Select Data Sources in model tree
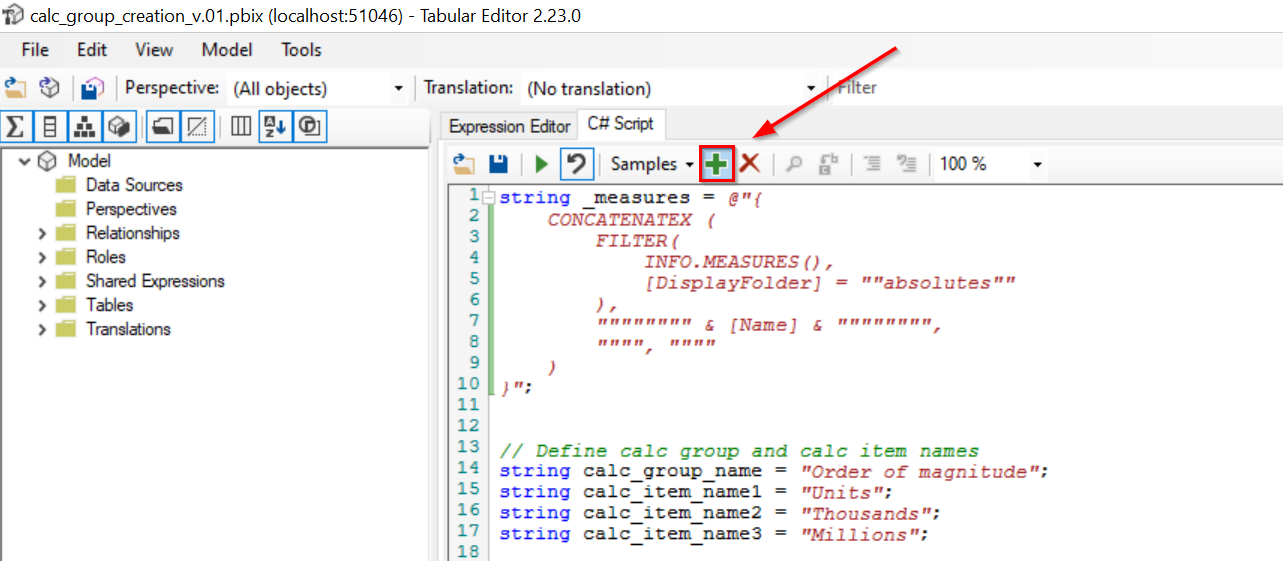The width and height of the screenshot is (1283, 561). point(134,185)
